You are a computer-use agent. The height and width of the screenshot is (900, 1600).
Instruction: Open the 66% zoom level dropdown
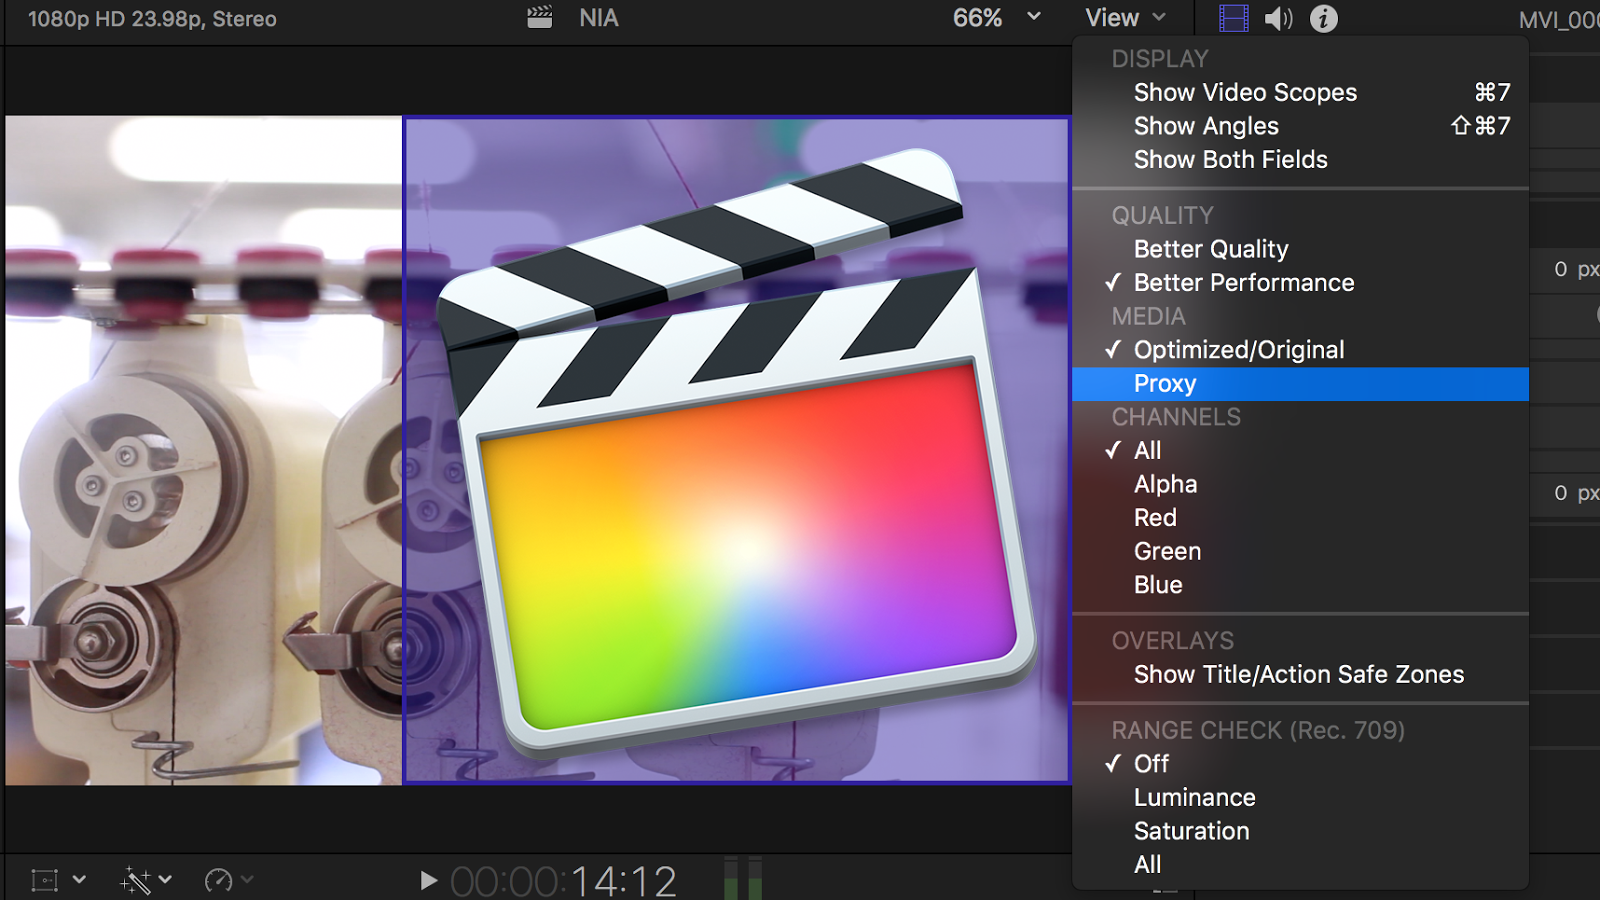coord(997,18)
